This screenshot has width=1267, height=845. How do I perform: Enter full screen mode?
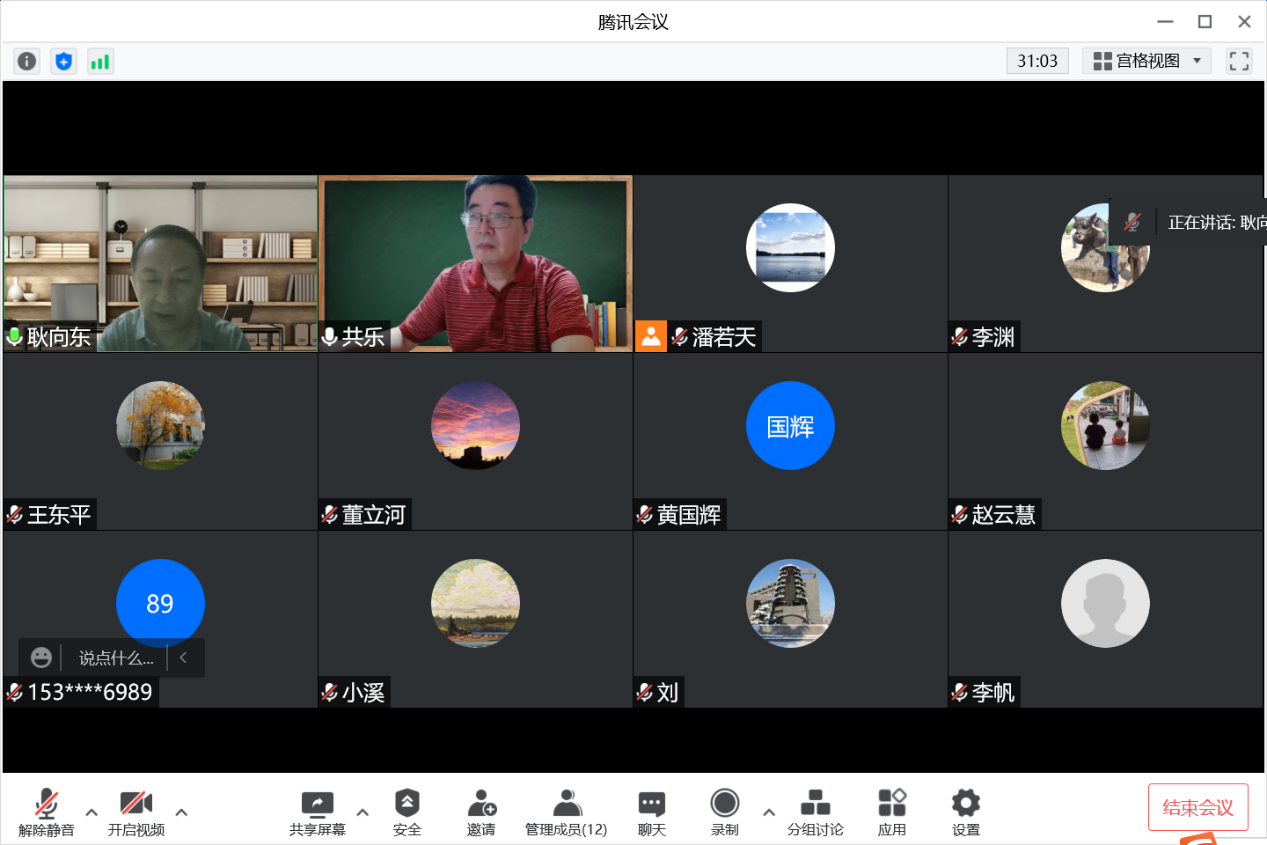(x=1239, y=61)
